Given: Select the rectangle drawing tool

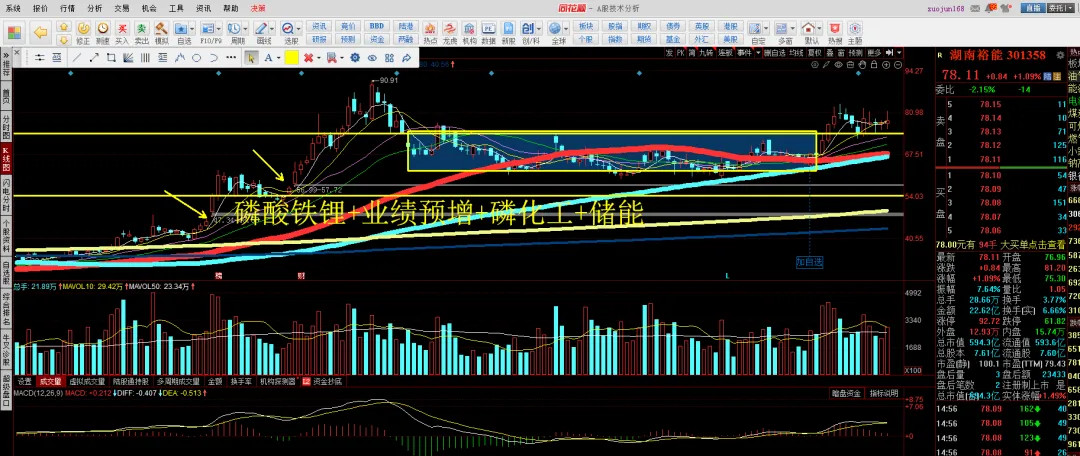Looking at the screenshot, I should (111, 58).
